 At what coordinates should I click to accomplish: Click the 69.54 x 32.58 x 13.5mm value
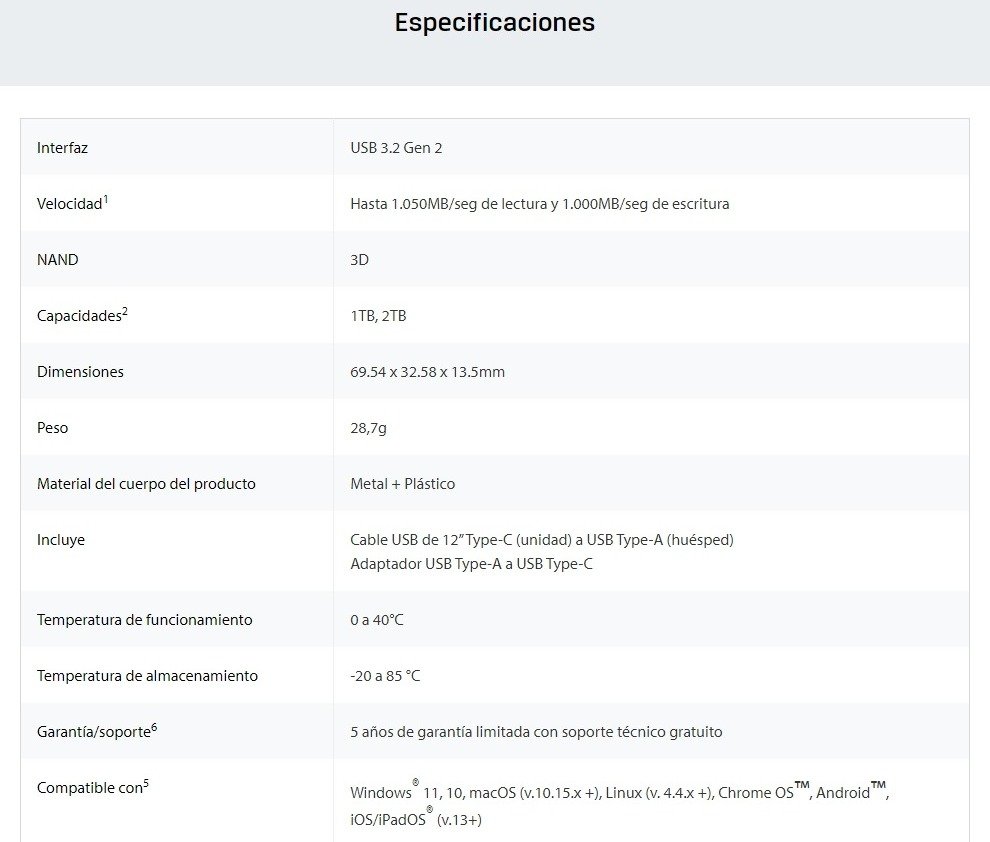(x=427, y=372)
